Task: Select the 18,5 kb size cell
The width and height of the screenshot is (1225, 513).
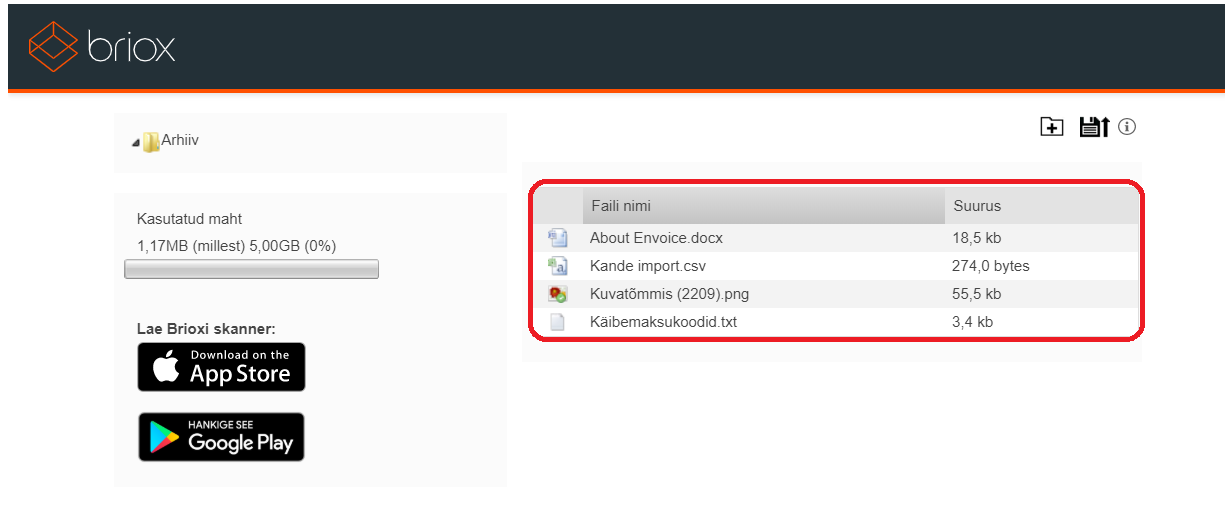Action: coord(977,238)
